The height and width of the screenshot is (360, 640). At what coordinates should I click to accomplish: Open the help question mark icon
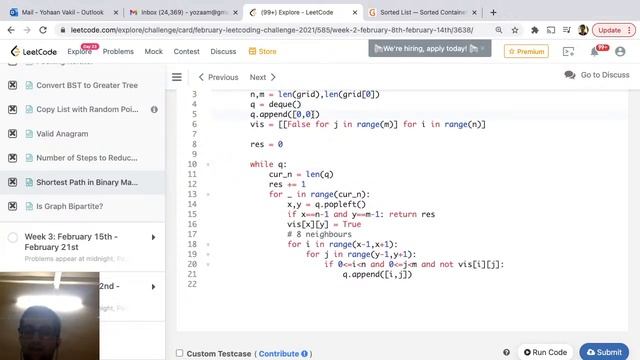tap(506, 352)
